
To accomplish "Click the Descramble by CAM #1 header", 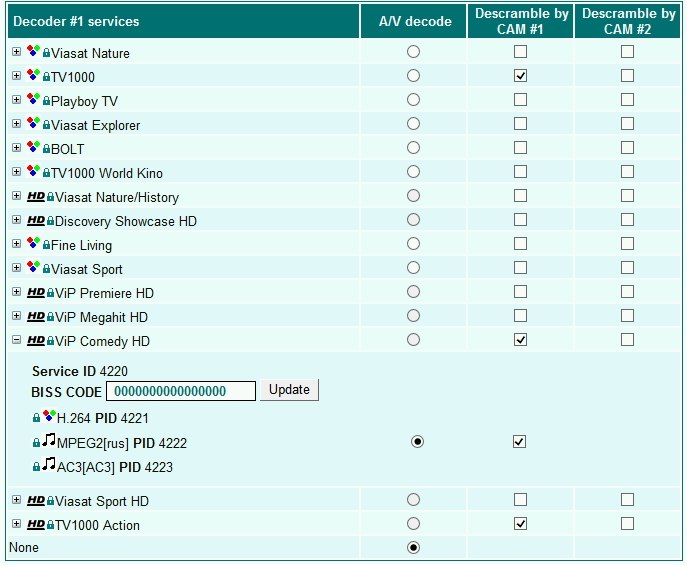I will pos(521,21).
